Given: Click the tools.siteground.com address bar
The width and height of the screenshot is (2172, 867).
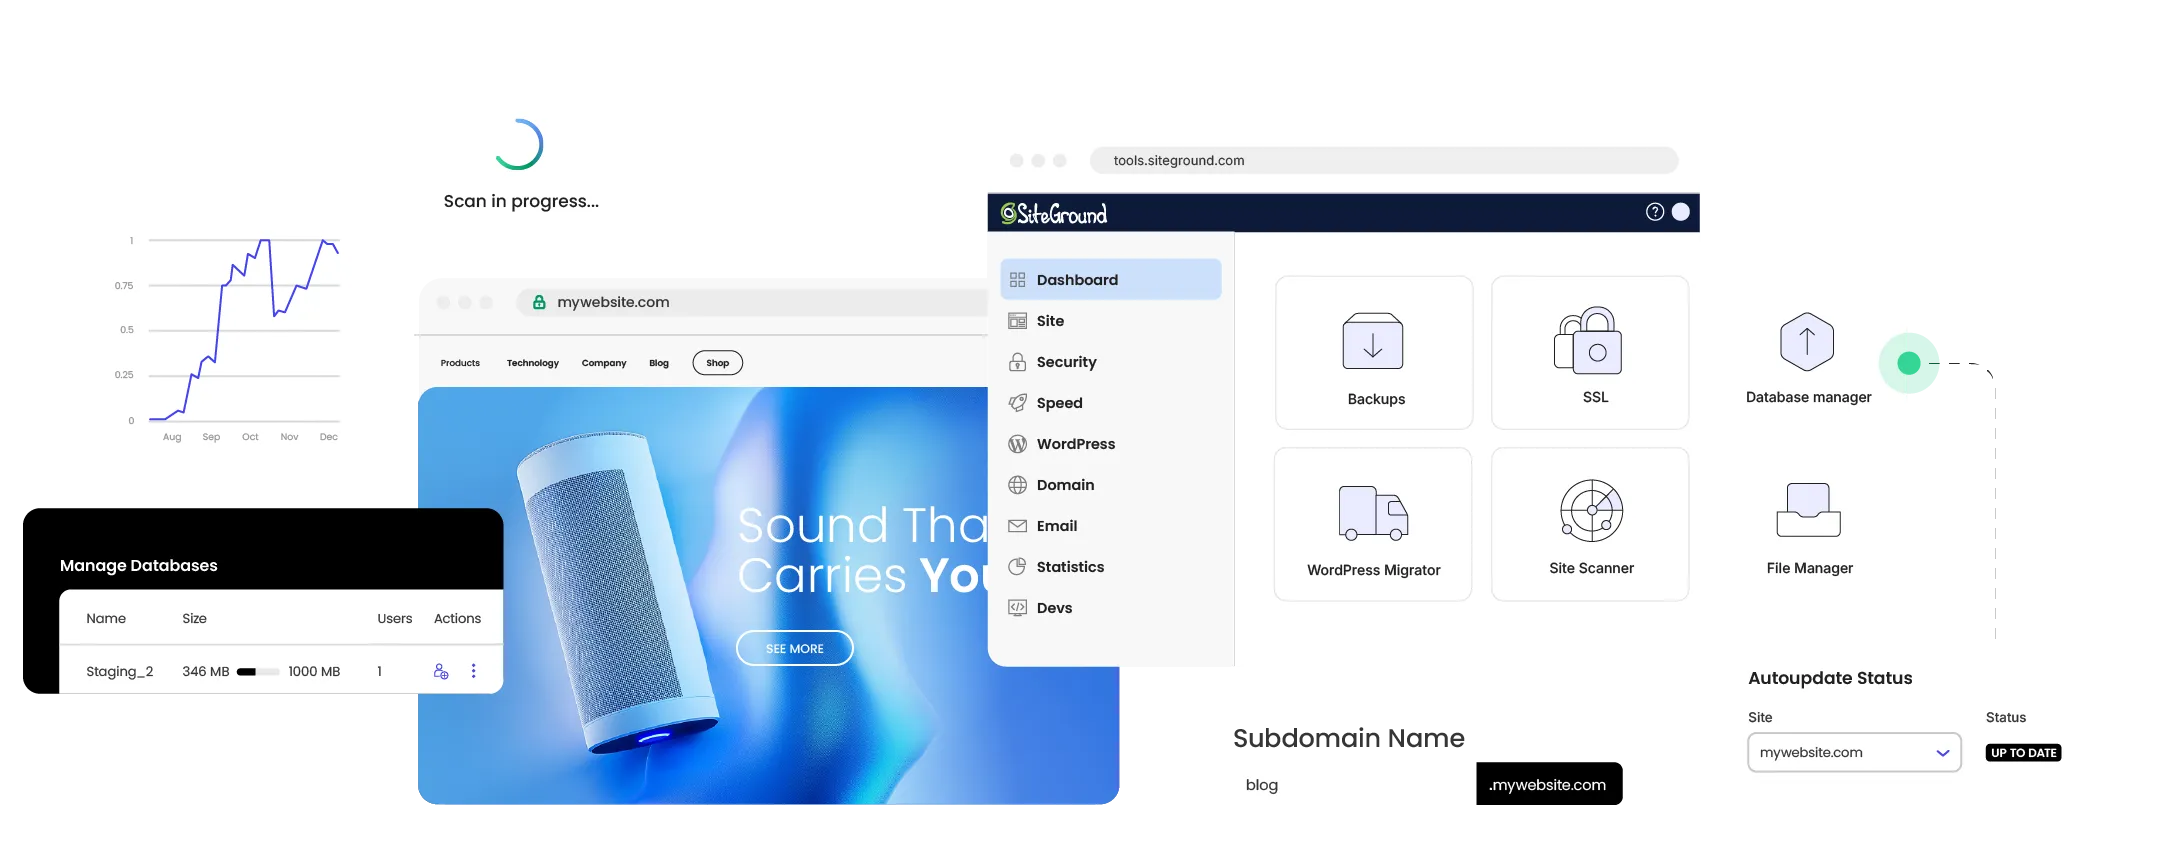Looking at the screenshot, I should [x=1384, y=161].
